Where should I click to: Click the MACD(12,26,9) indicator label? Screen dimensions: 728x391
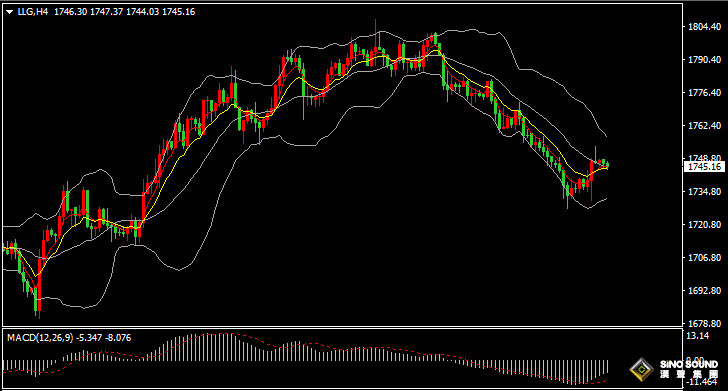coord(40,338)
